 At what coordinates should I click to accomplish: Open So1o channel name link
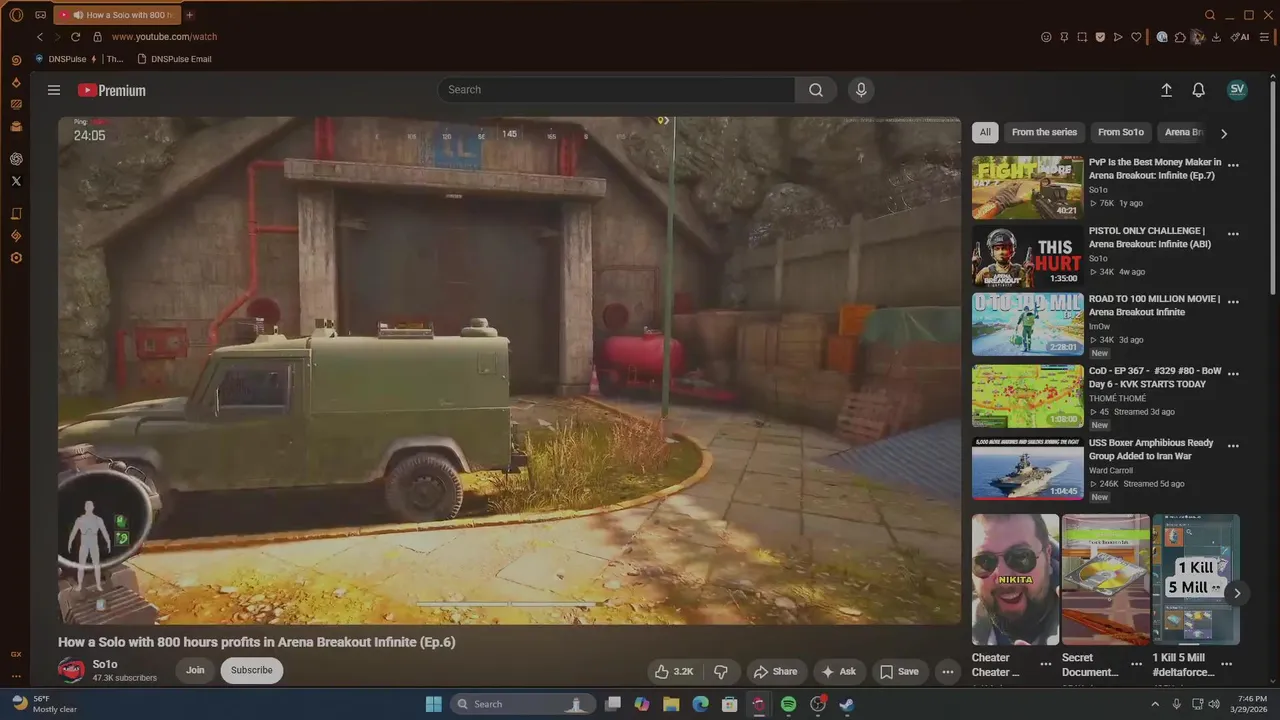pyautogui.click(x=105, y=664)
